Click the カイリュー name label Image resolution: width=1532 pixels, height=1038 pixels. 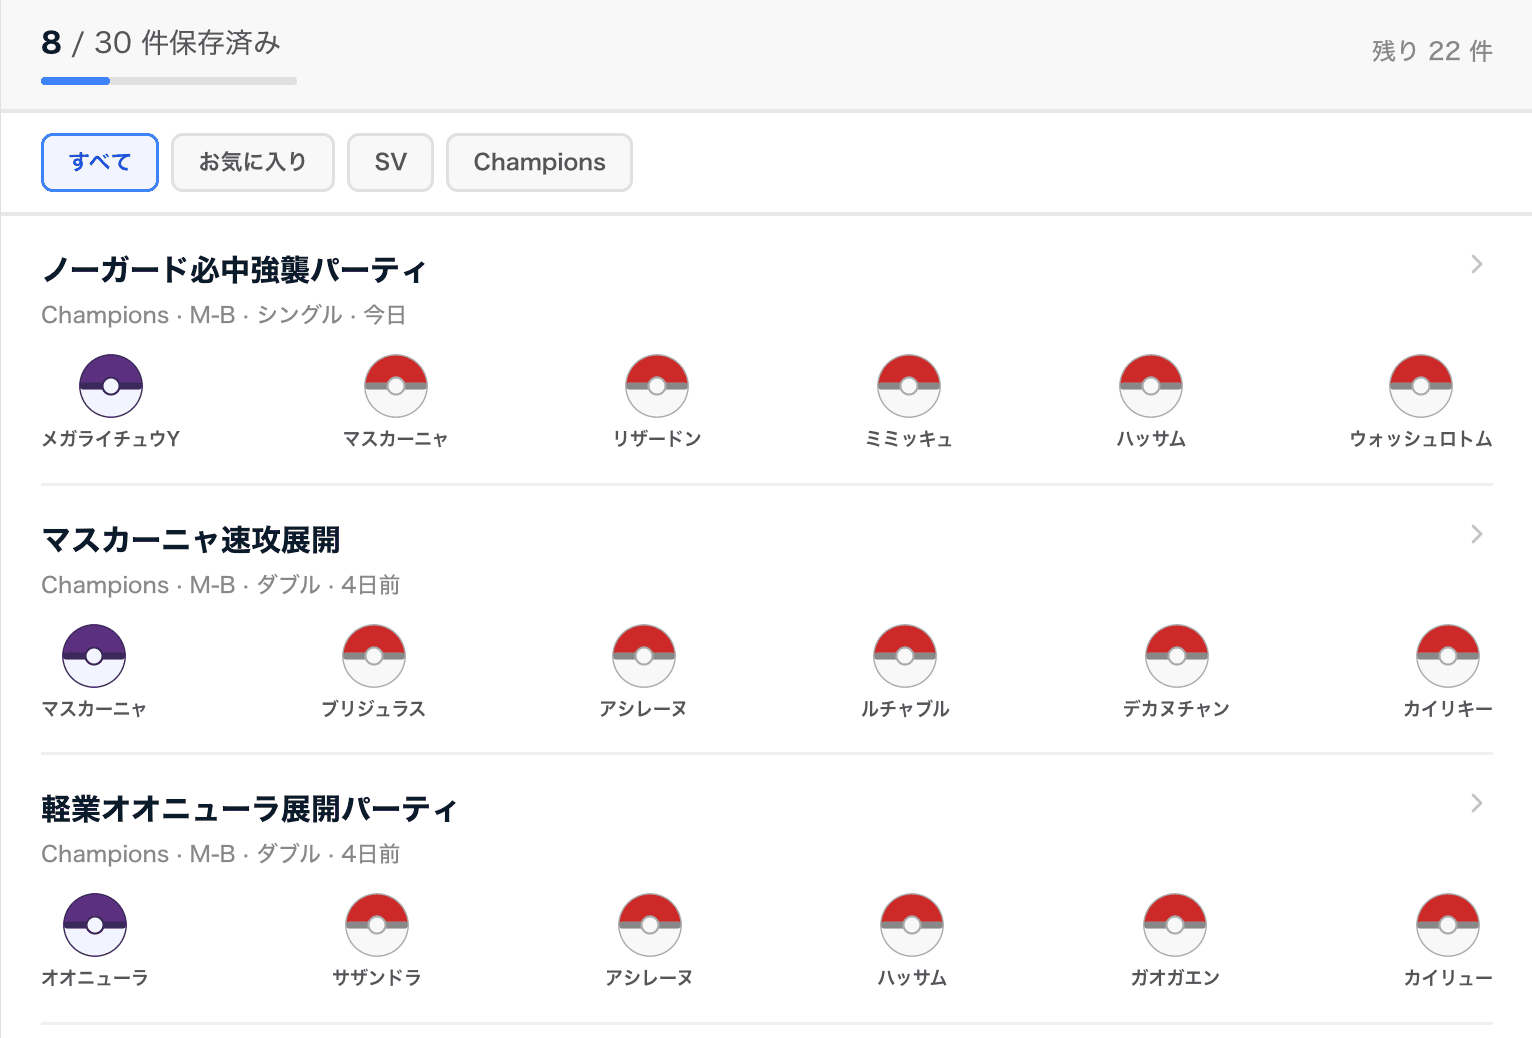1448,977
